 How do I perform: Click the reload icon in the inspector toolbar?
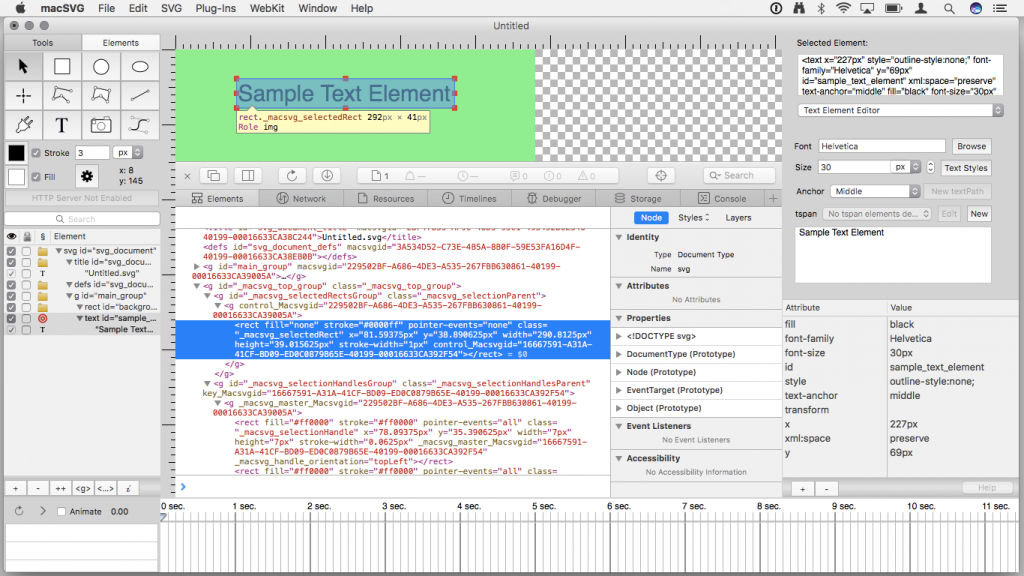tap(290, 174)
